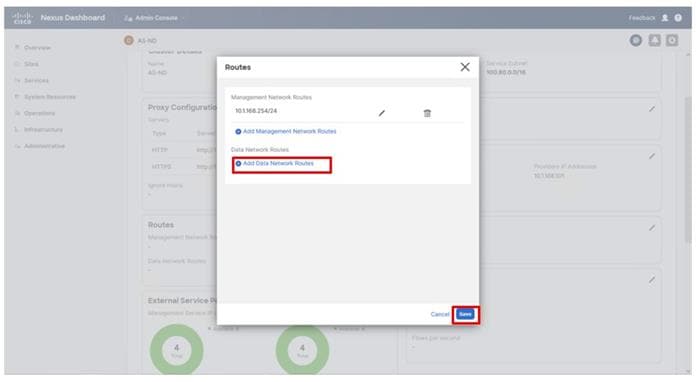Open Services in the sidebar

coord(36,80)
